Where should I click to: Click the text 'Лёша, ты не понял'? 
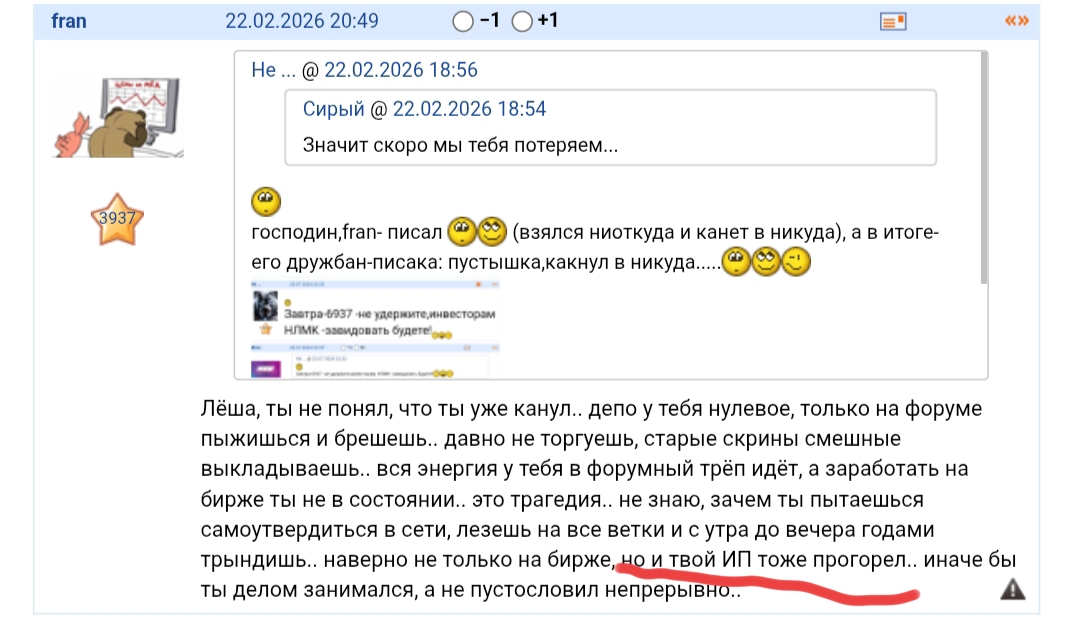[295, 409]
